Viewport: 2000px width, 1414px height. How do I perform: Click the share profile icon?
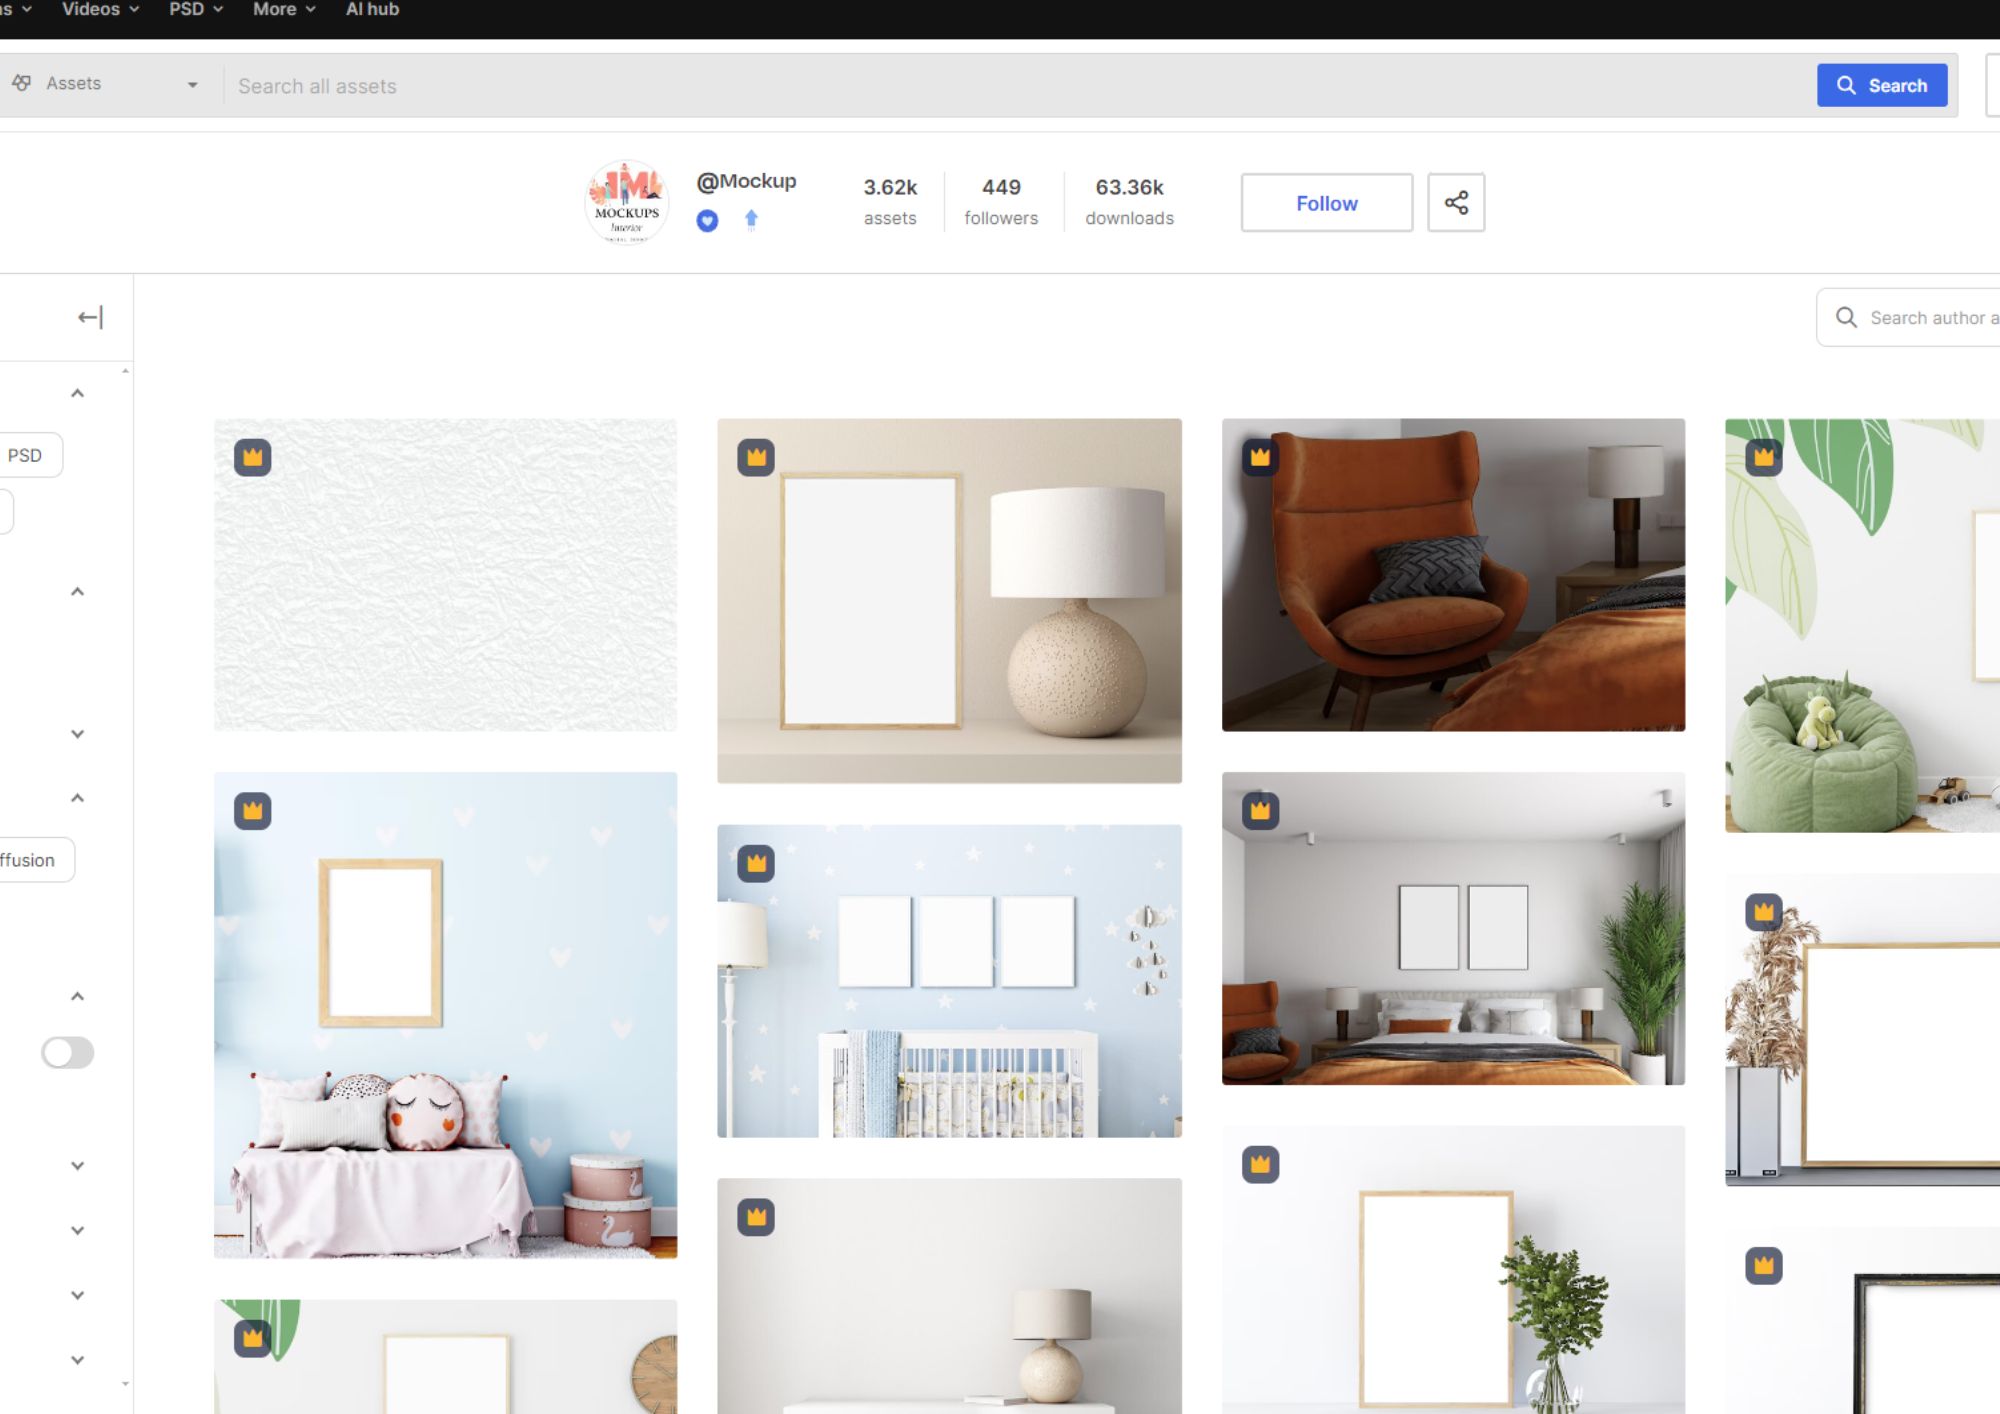1455,203
